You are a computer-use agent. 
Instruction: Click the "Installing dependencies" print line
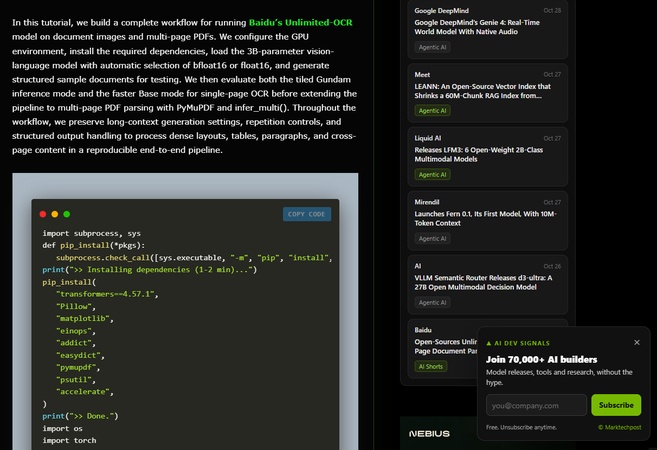tap(150, 270)
